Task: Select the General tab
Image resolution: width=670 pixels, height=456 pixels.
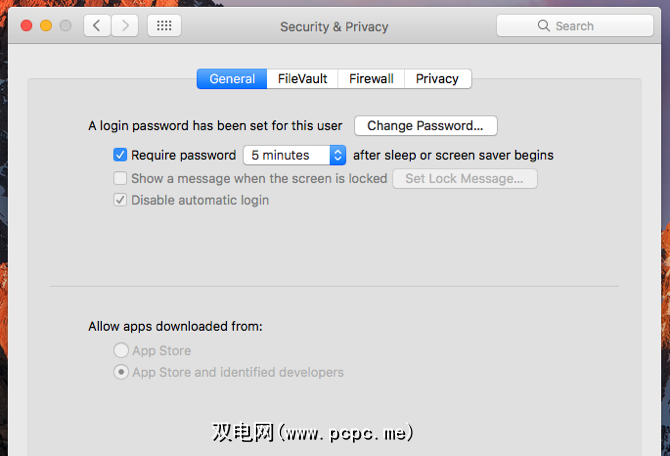Action: 232,79
